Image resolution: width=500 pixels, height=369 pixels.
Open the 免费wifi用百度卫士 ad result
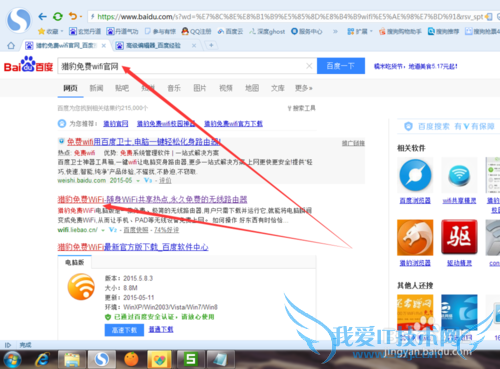point(144,142)
